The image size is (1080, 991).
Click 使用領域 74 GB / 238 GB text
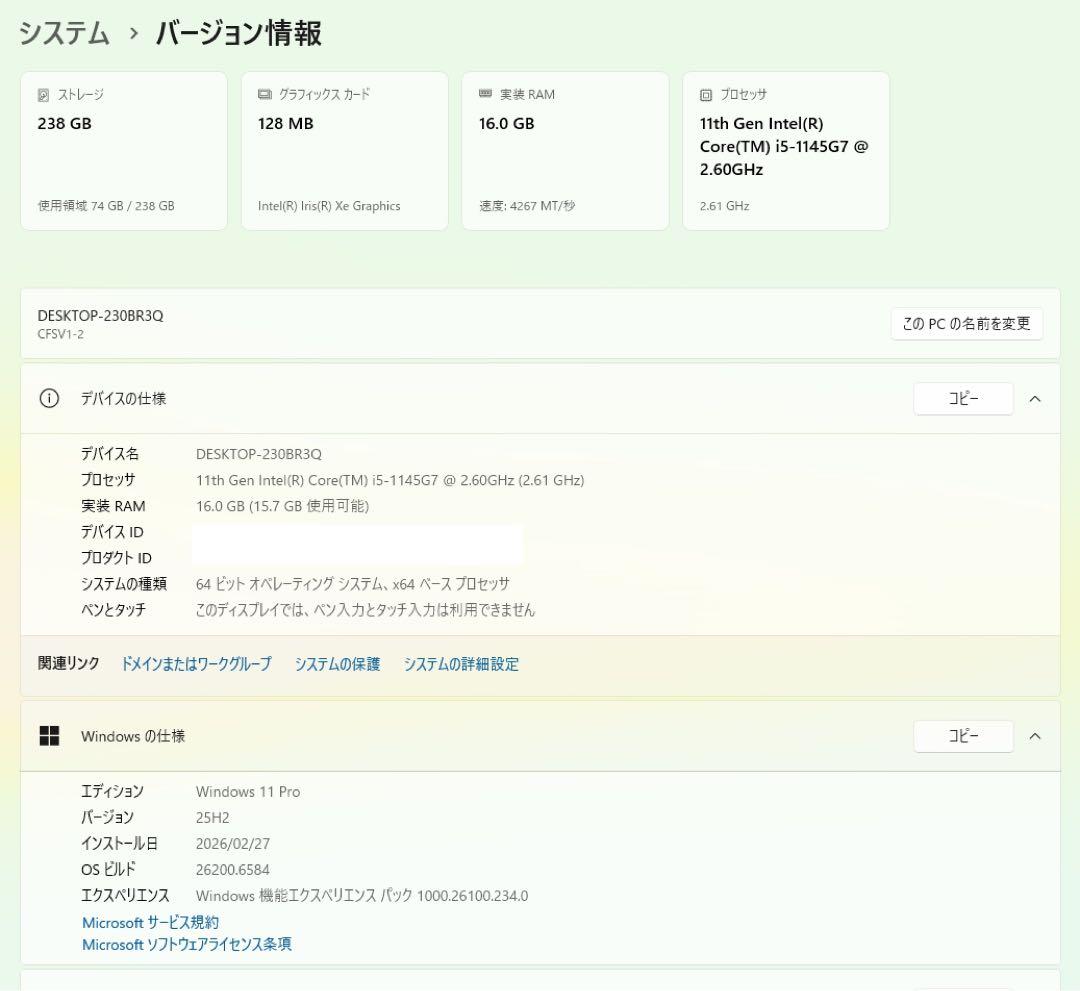[106, 205]
